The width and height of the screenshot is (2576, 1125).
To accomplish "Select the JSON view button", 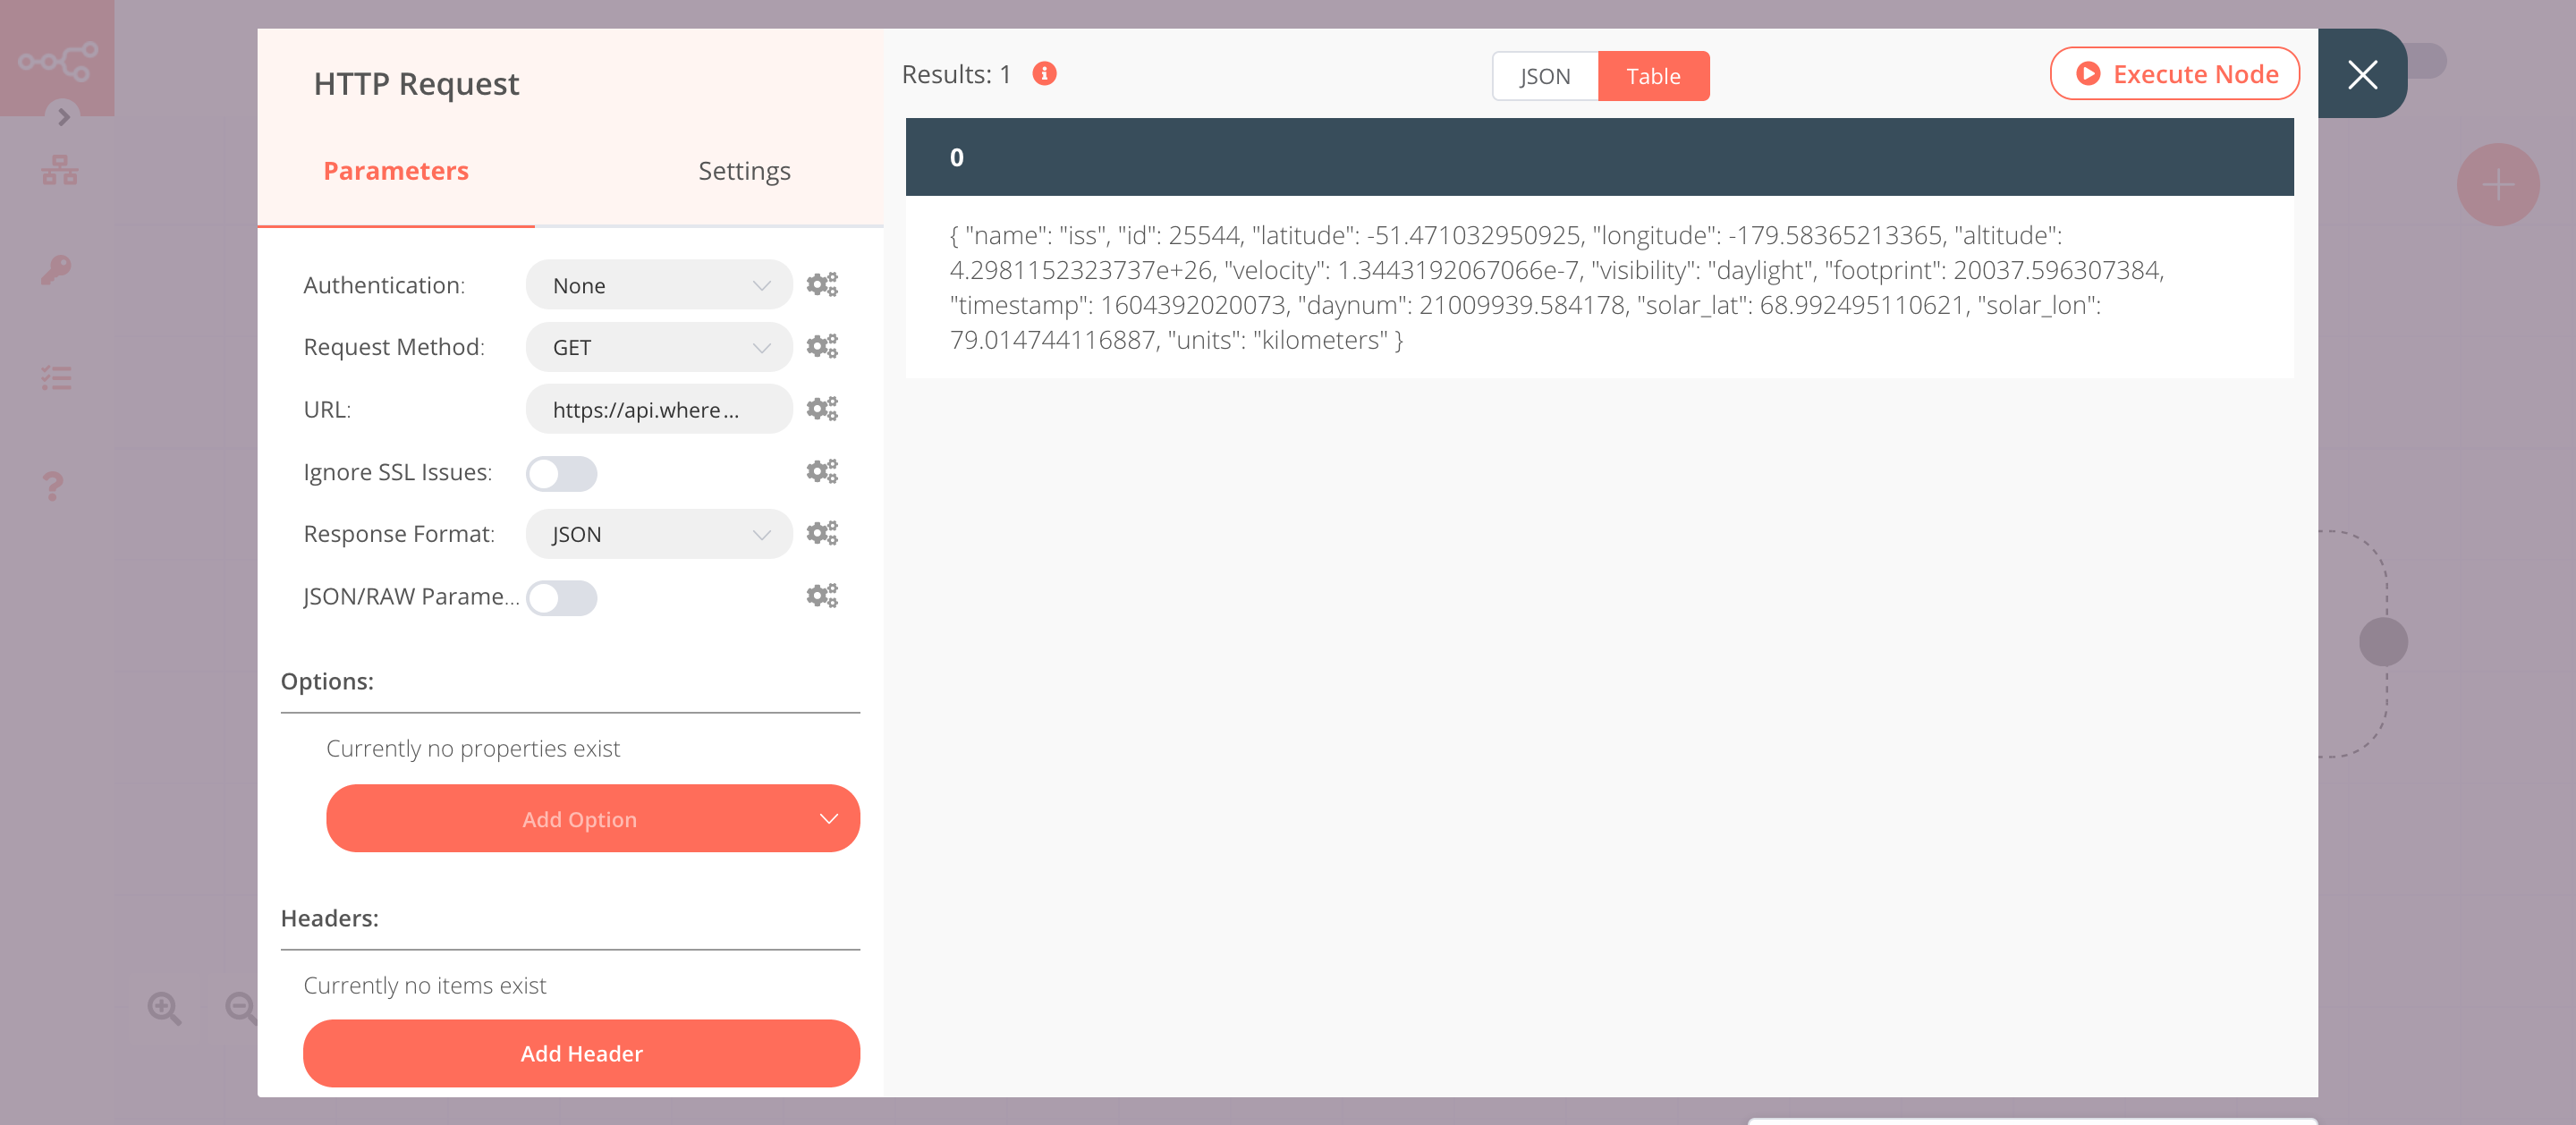I will click(1543, 75).
